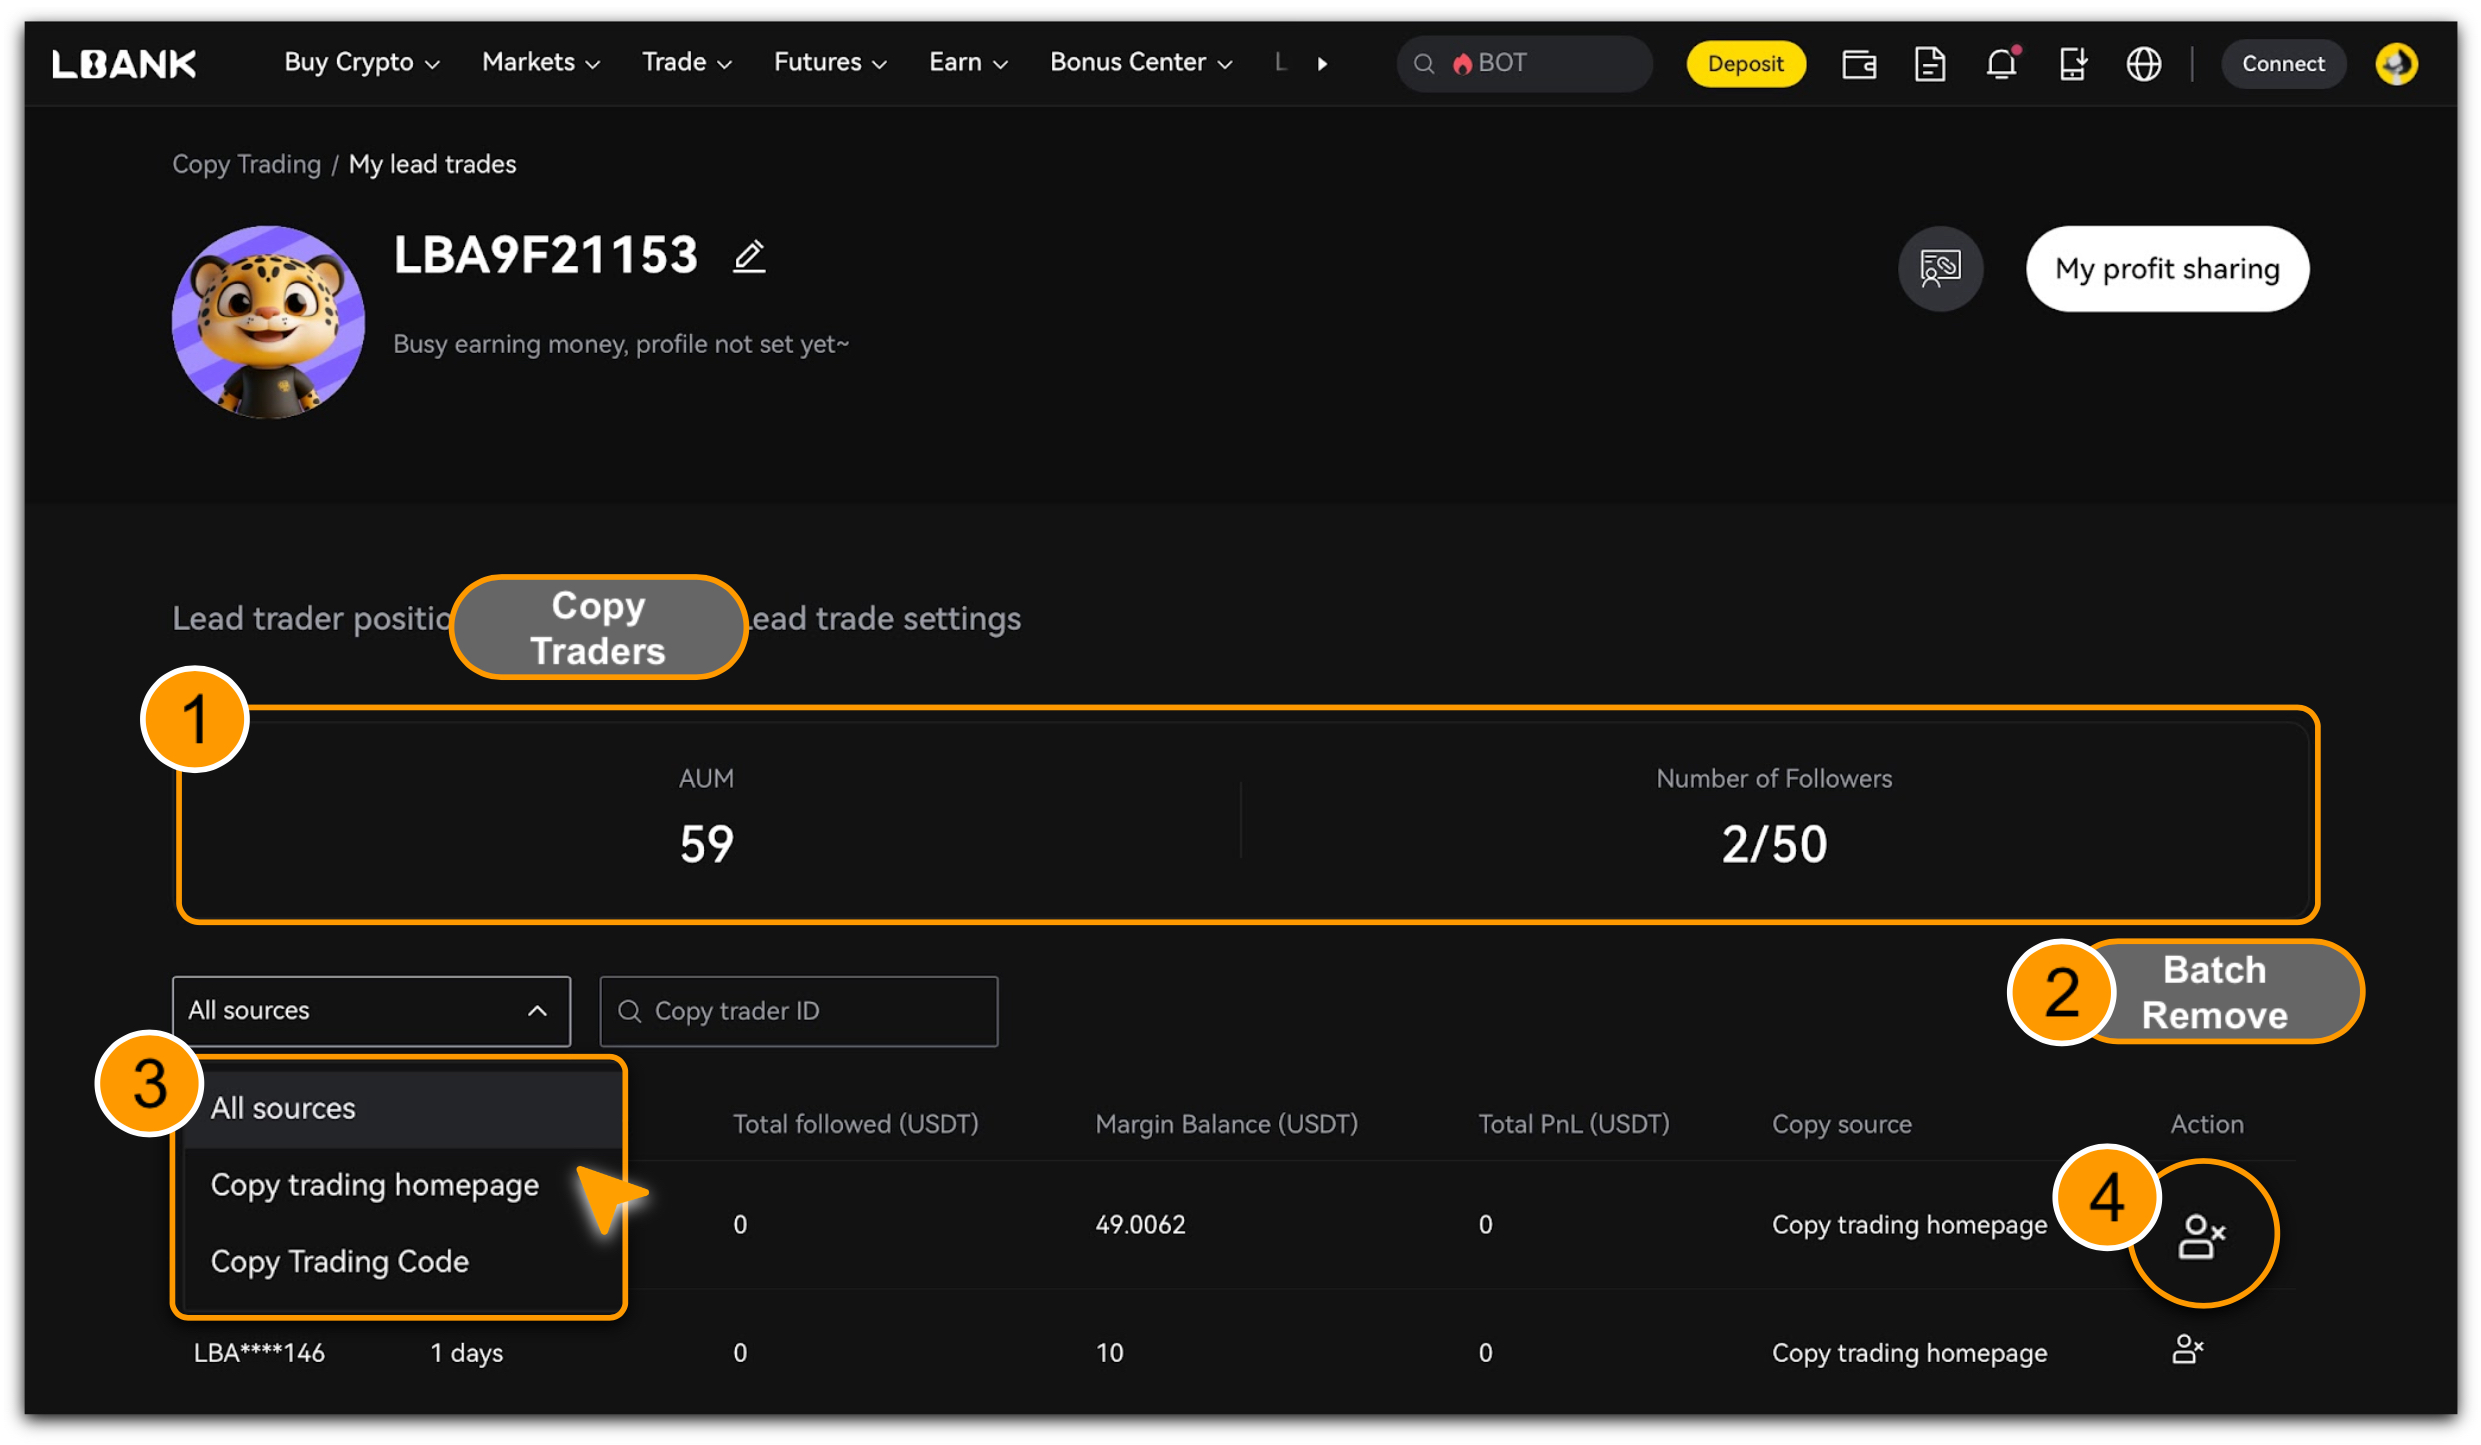This screenshot has width=2481, height=1445.
Task: Click the search magnifier icon in header
Action: click(x=1424, y=64)
